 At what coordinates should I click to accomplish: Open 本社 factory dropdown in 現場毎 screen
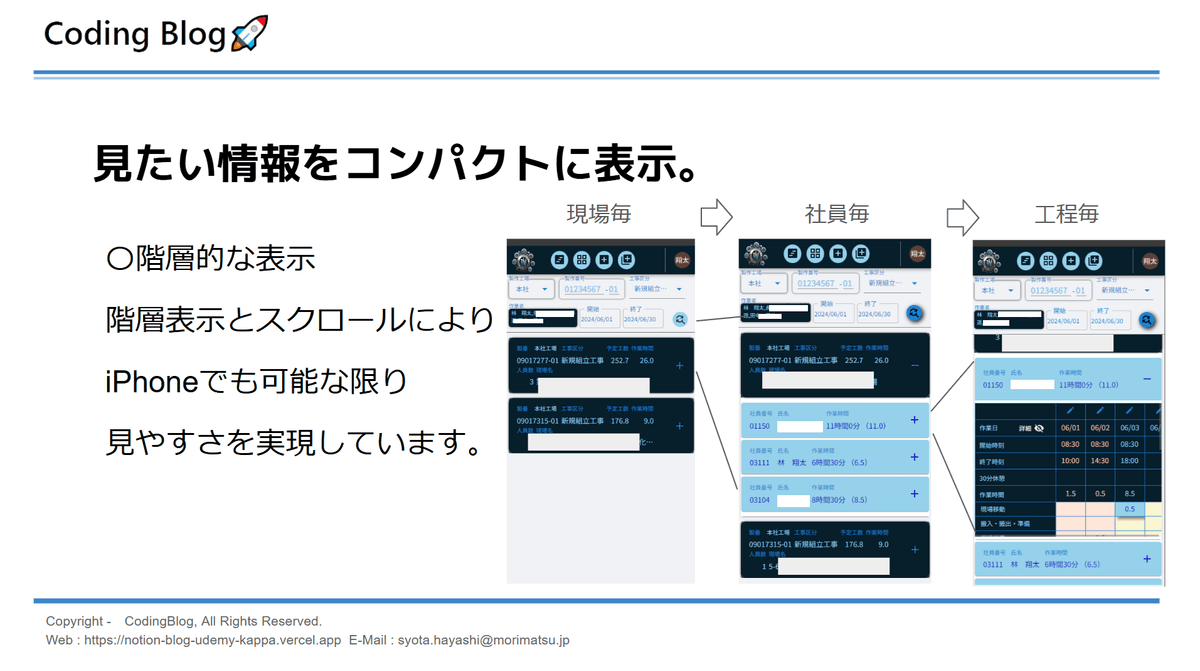coord(533,289)
